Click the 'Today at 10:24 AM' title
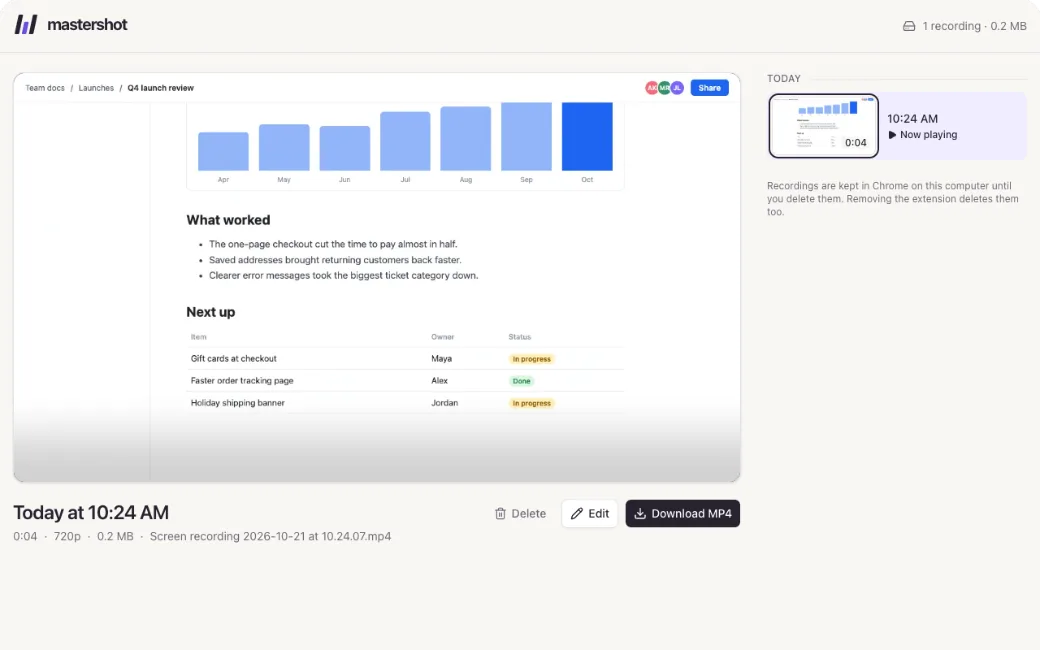The height and width of the screenshot is (650, 1040). pos(91,513)
